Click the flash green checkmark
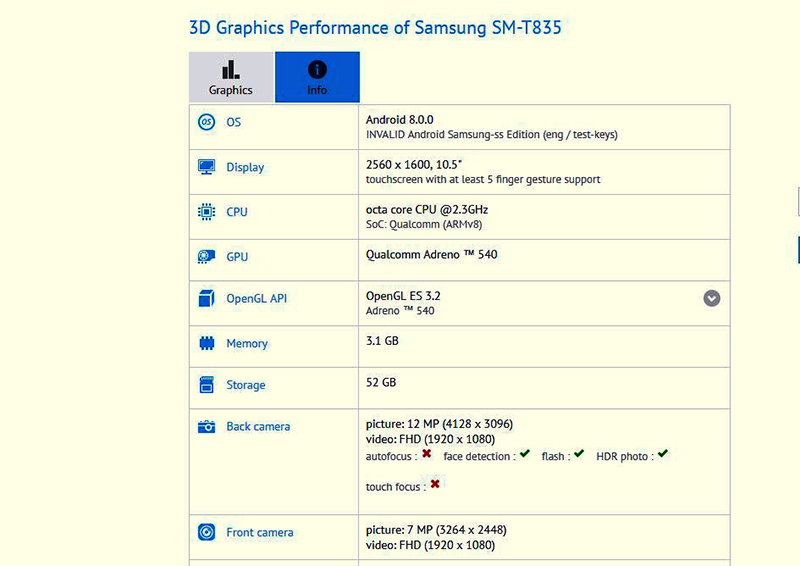This screenshot has height=566, width=800. [579, 453]
